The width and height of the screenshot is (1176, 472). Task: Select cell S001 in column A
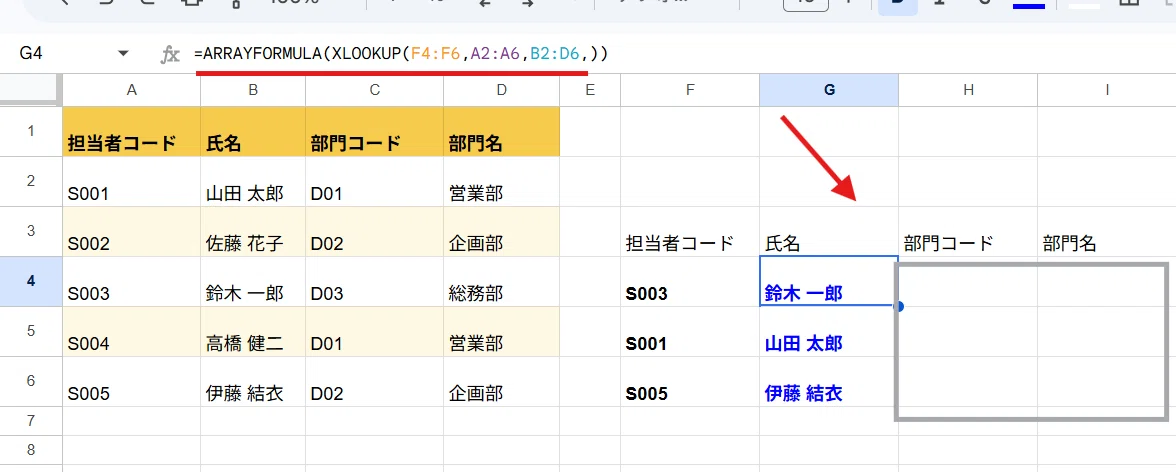coord(131,182)
